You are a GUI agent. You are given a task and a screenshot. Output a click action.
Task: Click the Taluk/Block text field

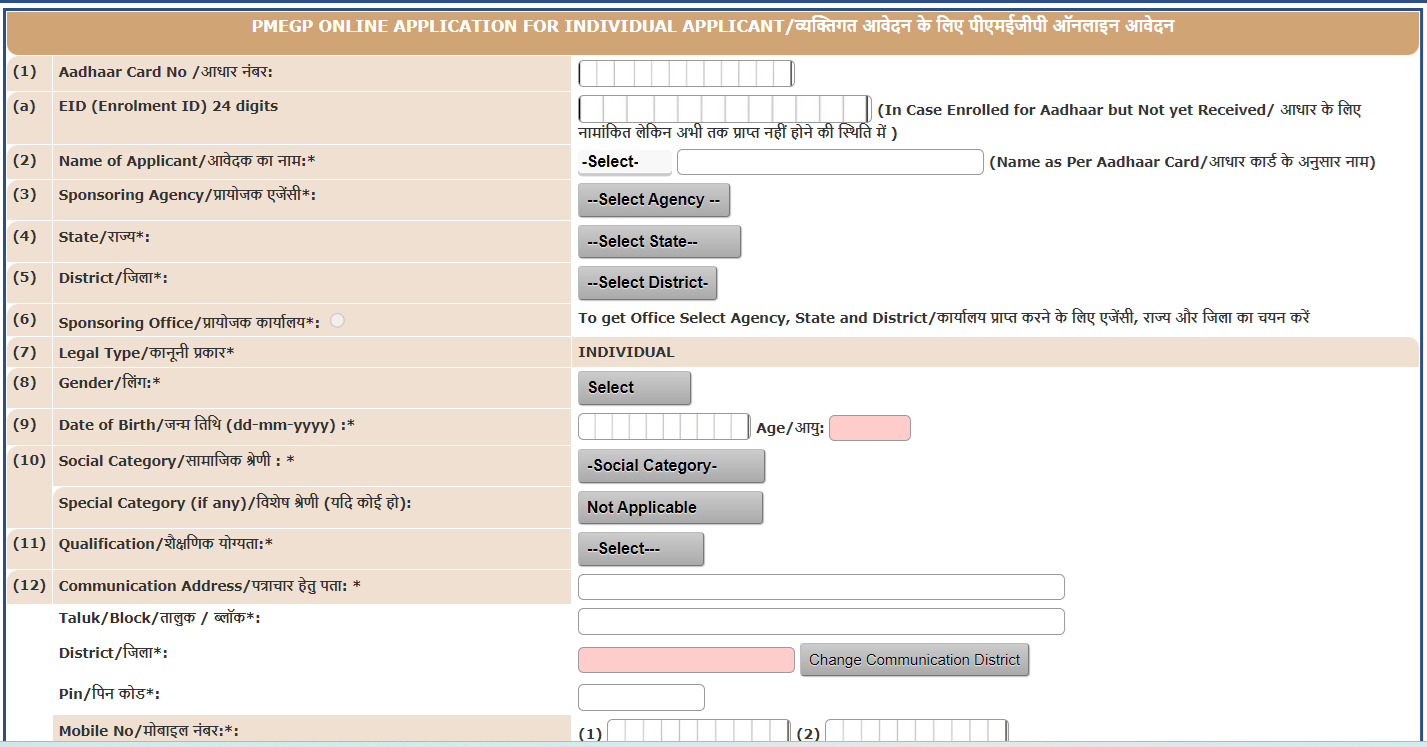coord(821,621)
